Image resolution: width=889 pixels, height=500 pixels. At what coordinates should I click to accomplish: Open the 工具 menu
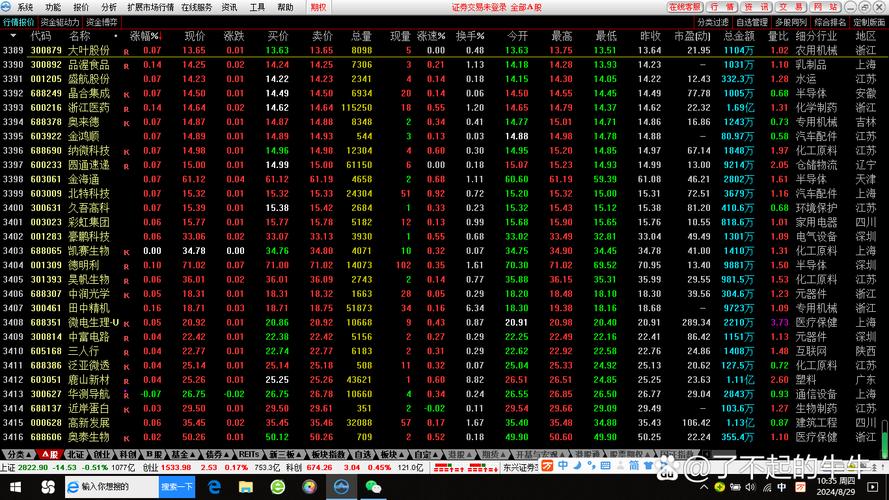(257, 7)
